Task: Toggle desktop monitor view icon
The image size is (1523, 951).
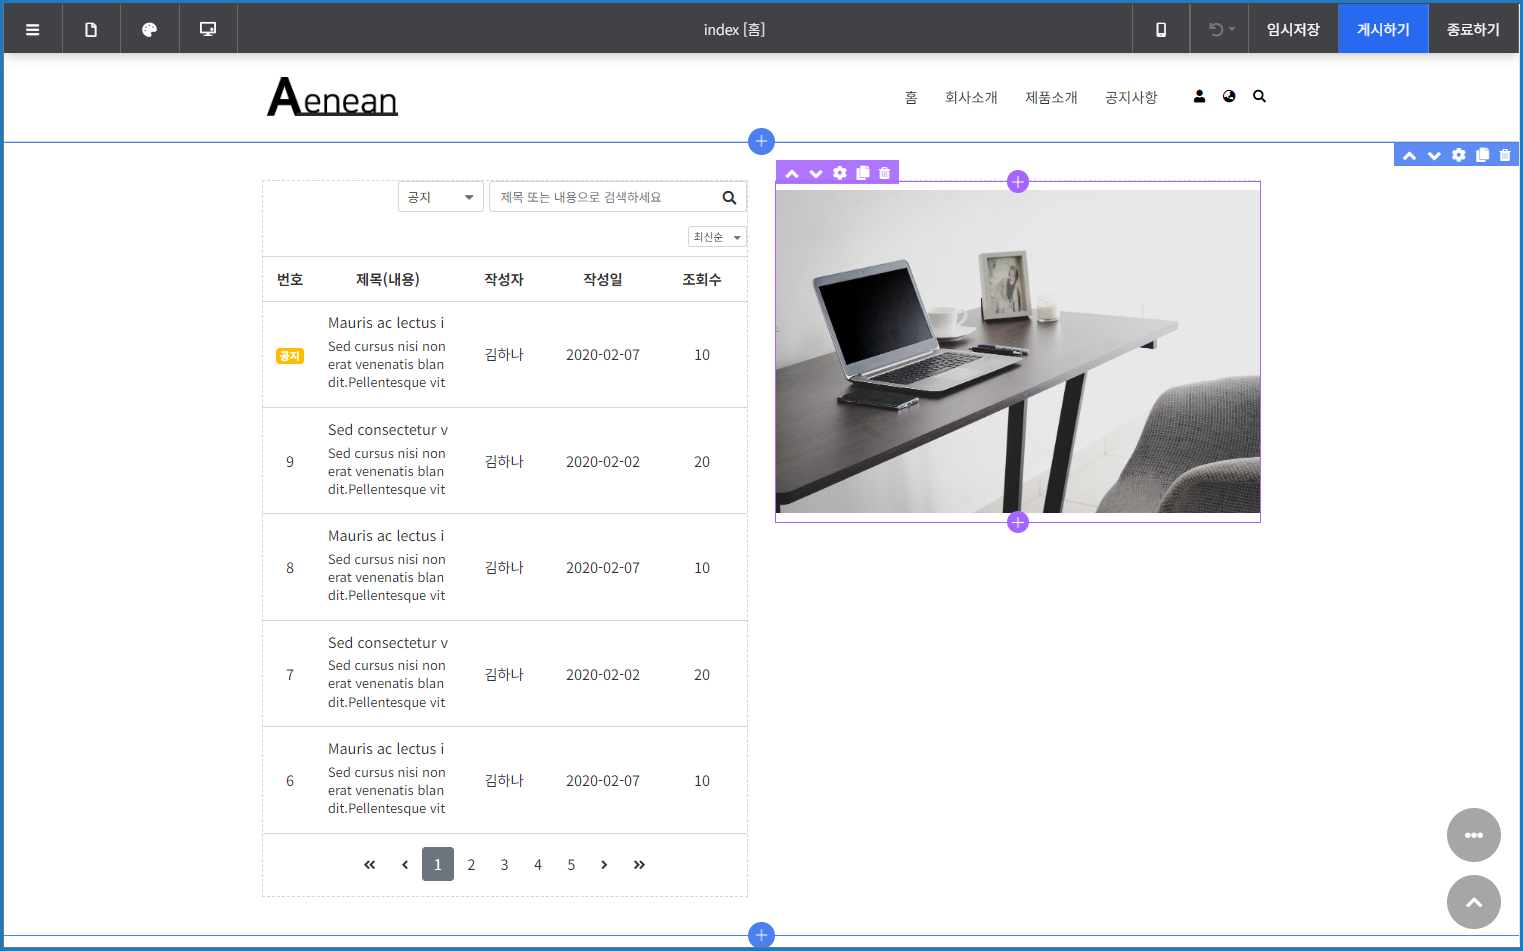Action: [x=208, y=30]
